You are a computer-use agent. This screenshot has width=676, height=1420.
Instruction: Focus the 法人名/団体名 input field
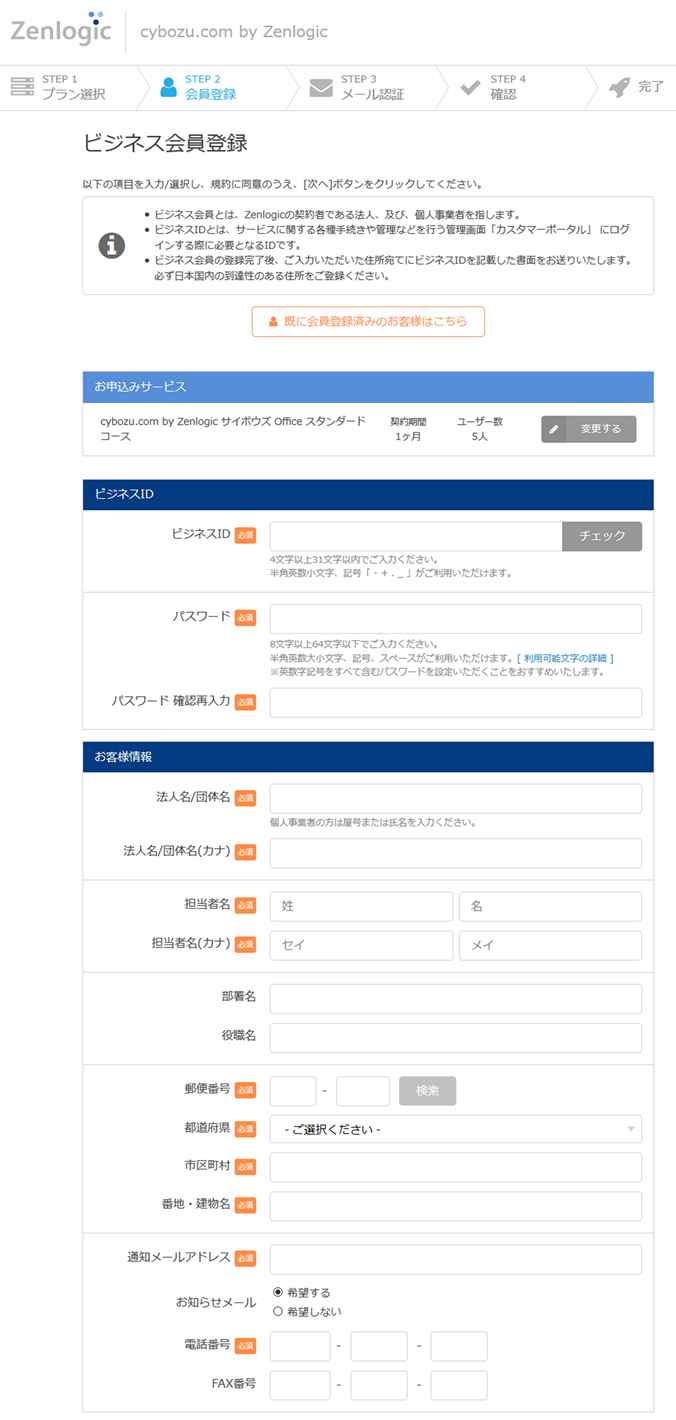tap(456, 799)
